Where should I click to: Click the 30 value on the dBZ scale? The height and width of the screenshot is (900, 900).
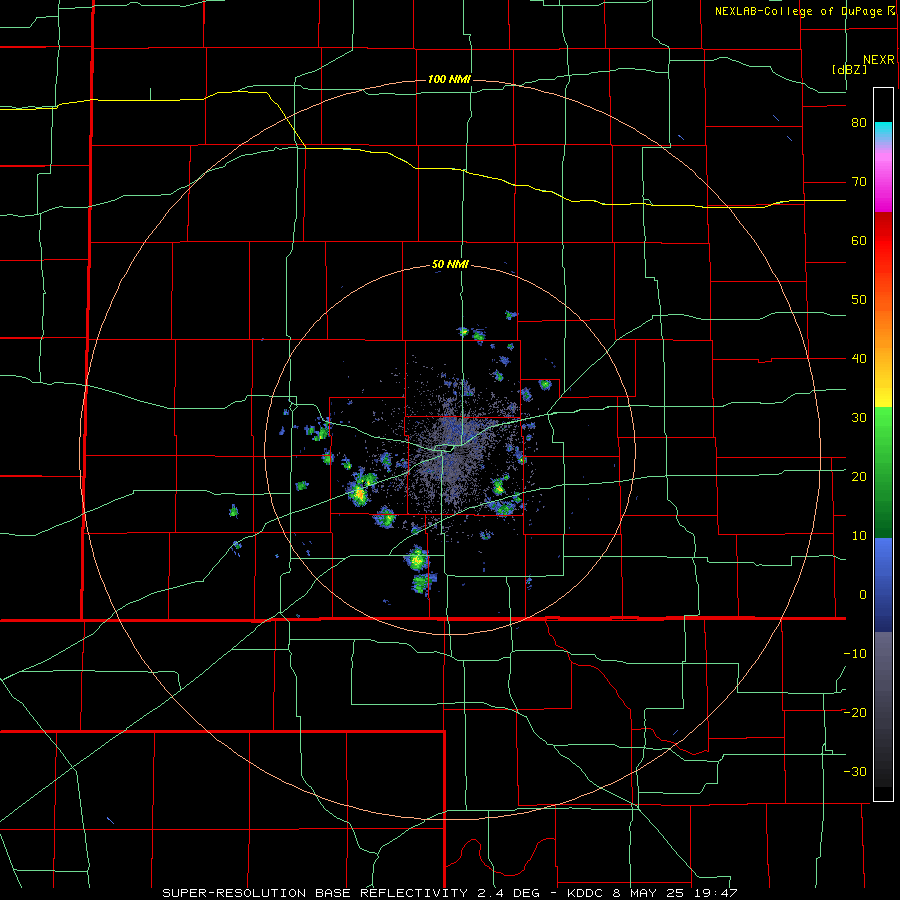[x=859, y=417]
